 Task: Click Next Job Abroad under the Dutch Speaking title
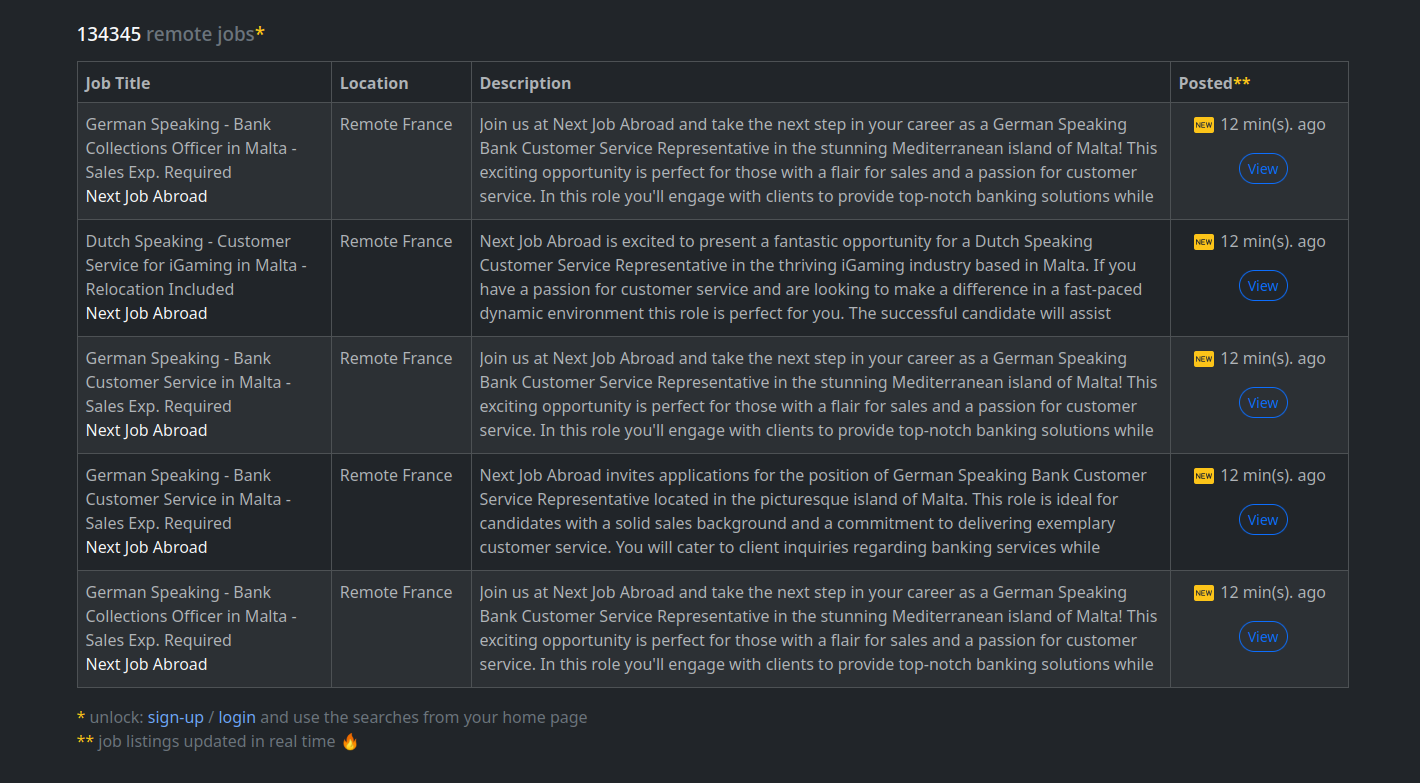tap(147, 313)
